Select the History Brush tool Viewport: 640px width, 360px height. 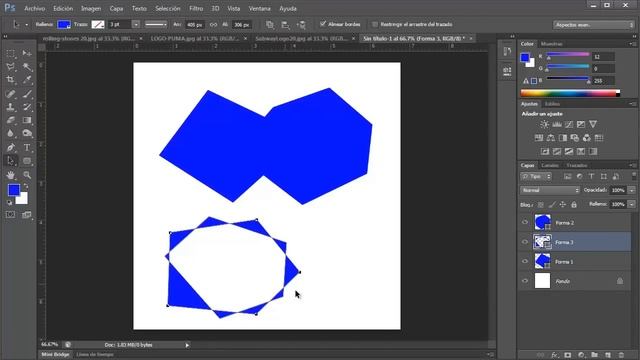click(x=27, y=107)
